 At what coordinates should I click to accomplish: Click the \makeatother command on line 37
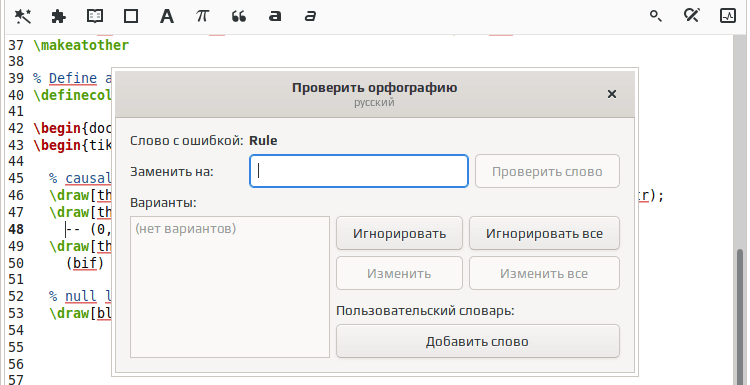coord(81,45)
